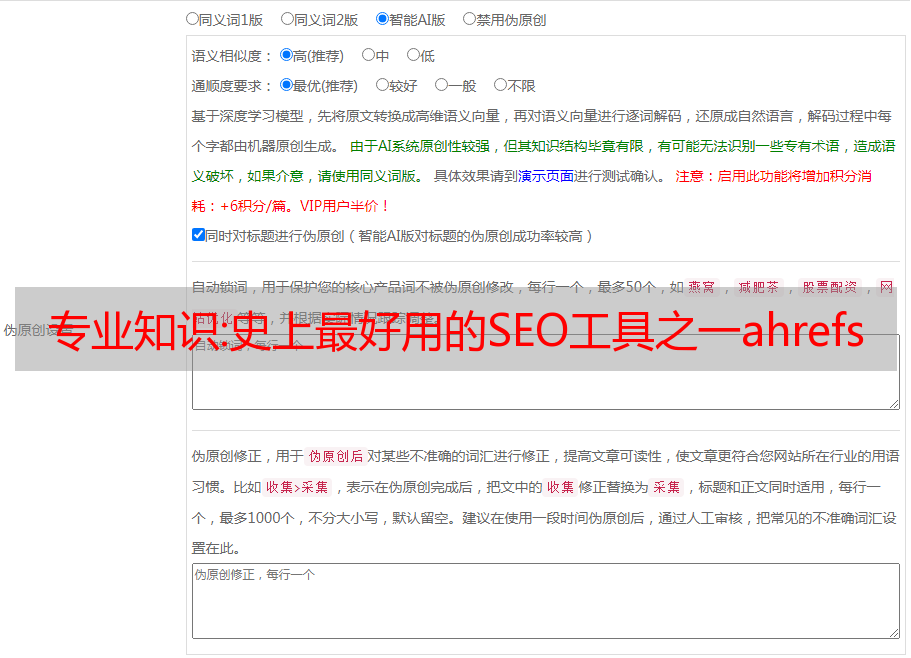Viewport: 911px width, 658px height.
Task: Toggle 同时对标题进行伪原创 checkbox
Action: coord(198,235)
